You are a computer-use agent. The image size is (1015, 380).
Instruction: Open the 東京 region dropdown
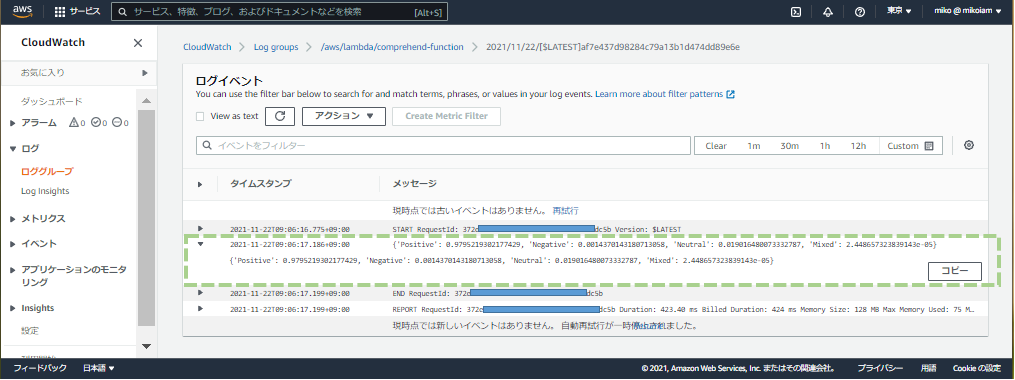898,11
